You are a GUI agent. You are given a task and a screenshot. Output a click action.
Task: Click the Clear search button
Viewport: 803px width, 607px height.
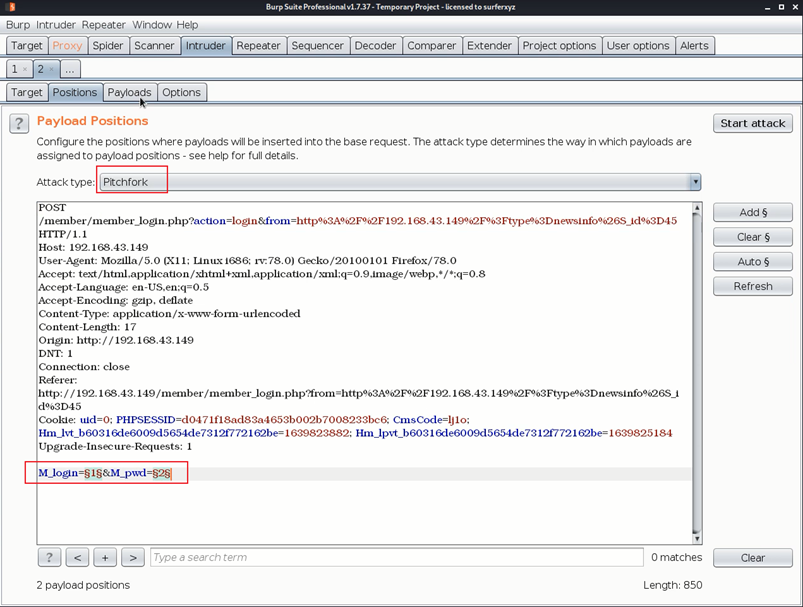point(753,558)
